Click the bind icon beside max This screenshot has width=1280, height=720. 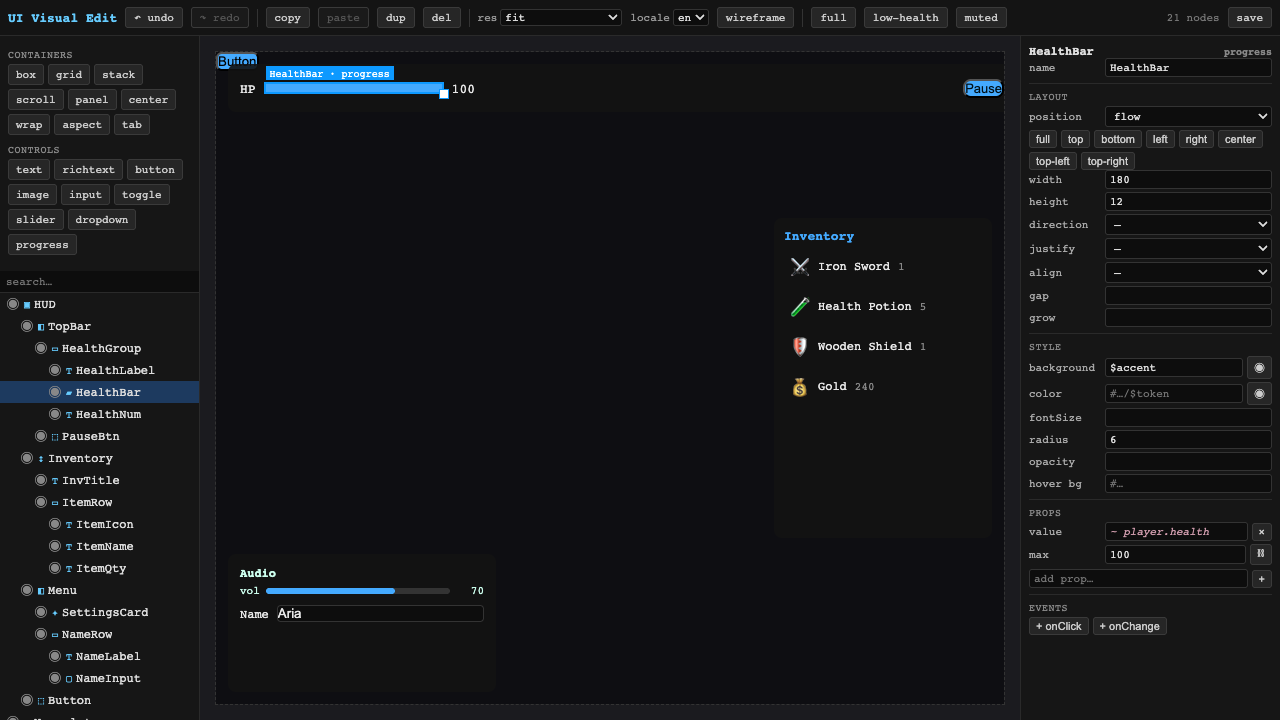tap(1261, 554)
